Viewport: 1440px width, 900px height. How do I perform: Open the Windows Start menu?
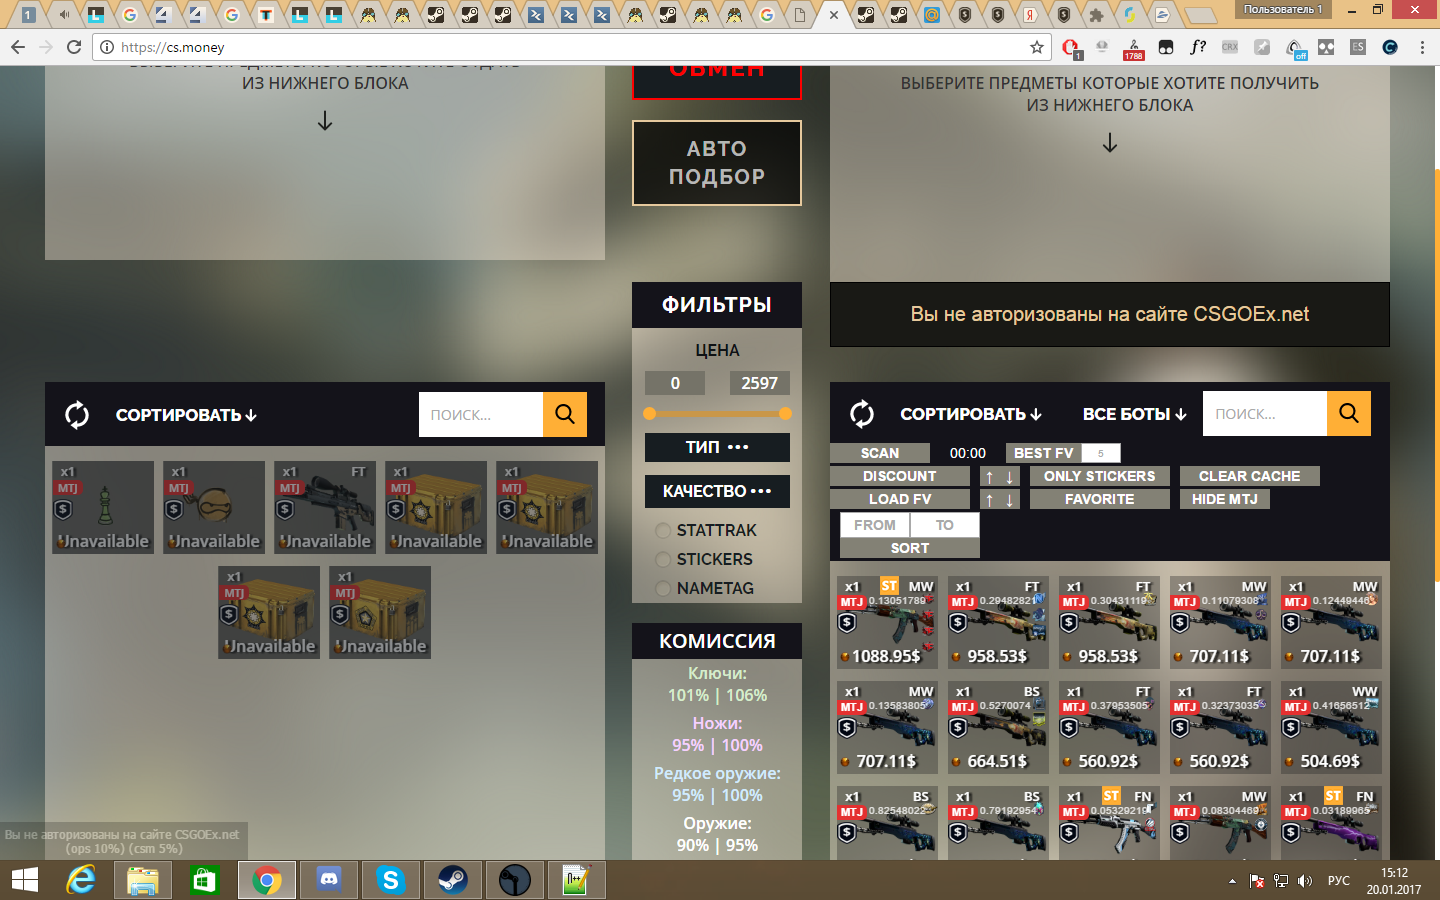pos(24,880)
